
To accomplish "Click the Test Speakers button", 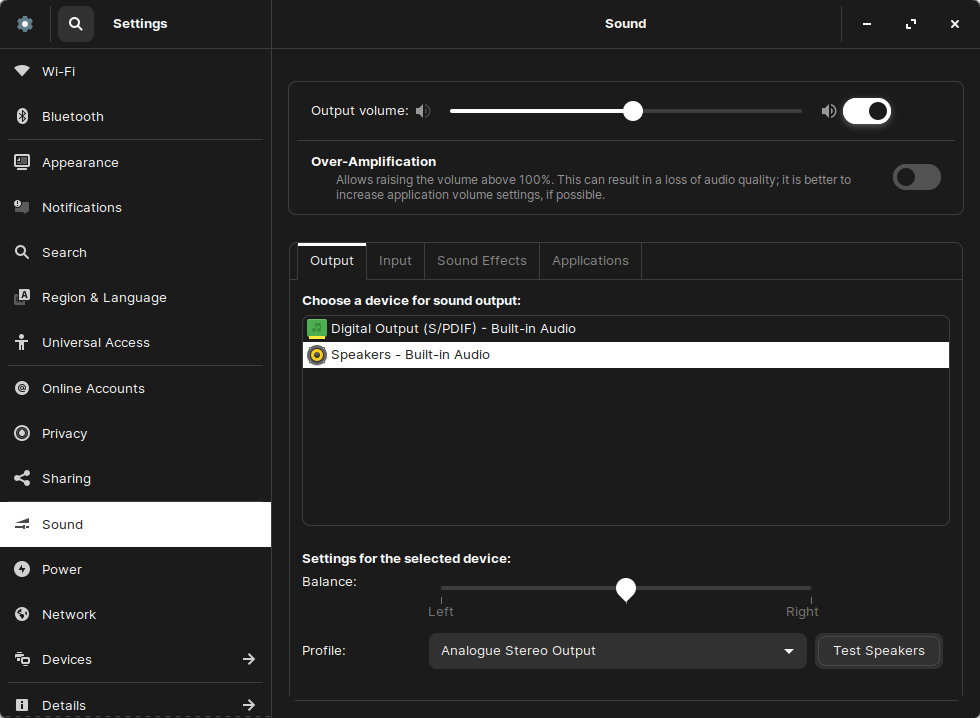I will pos(878,651).
